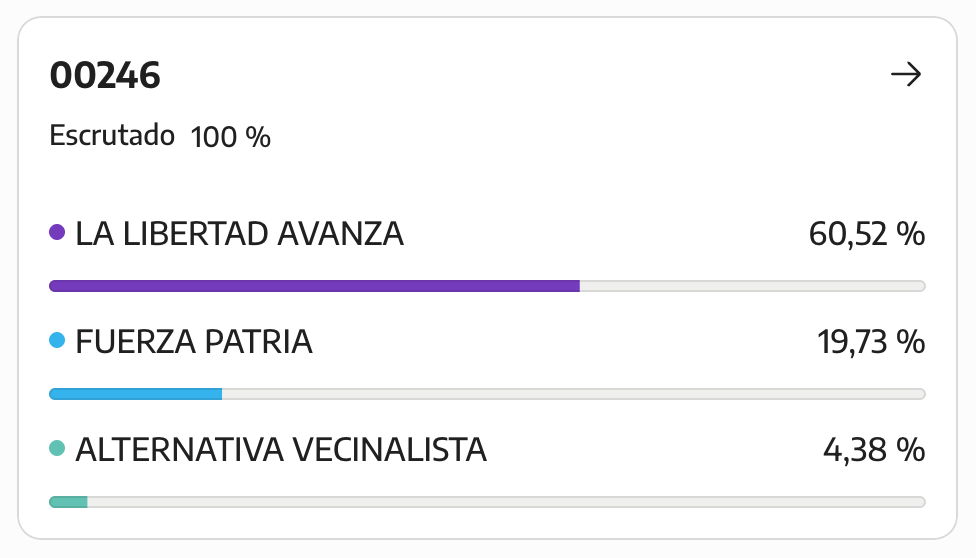
Task: Click the teal dot beside Alternativa Vecinalista
Action: point(57,448)
